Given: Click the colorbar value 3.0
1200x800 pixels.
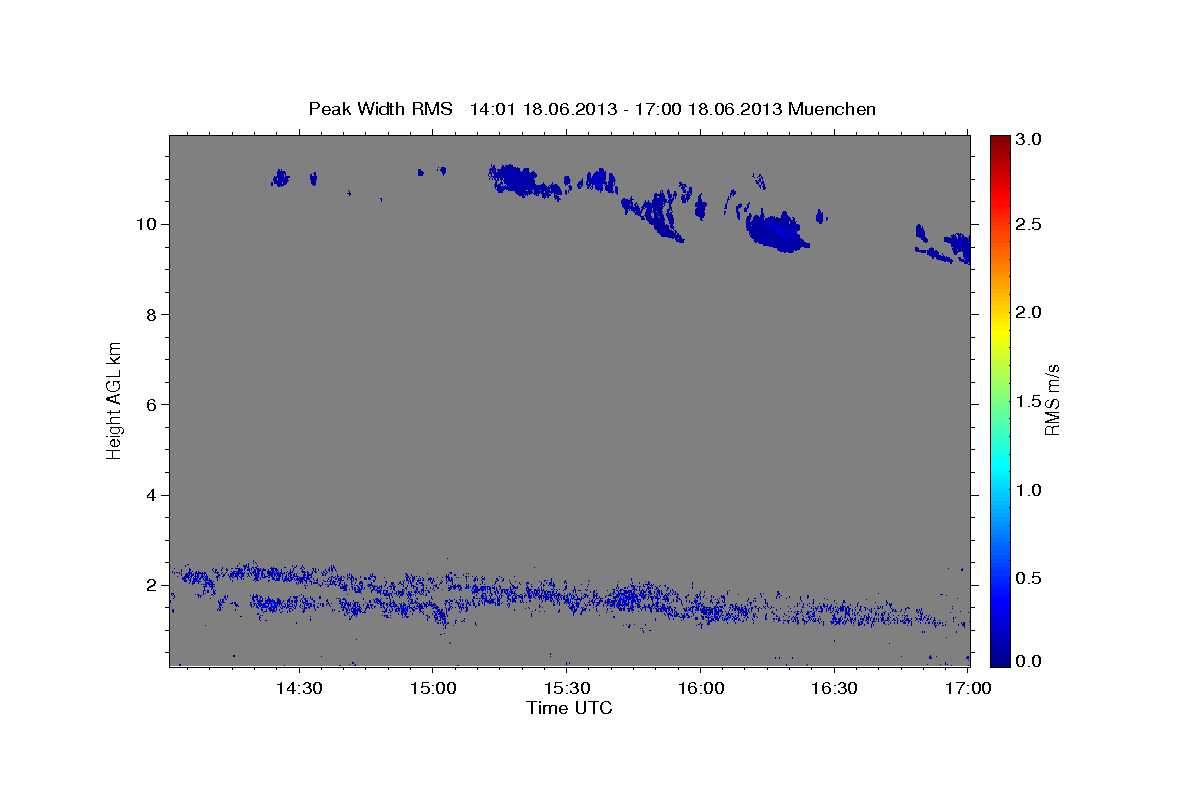Looking at the screenshot, I should click(x=1029, y=140).
